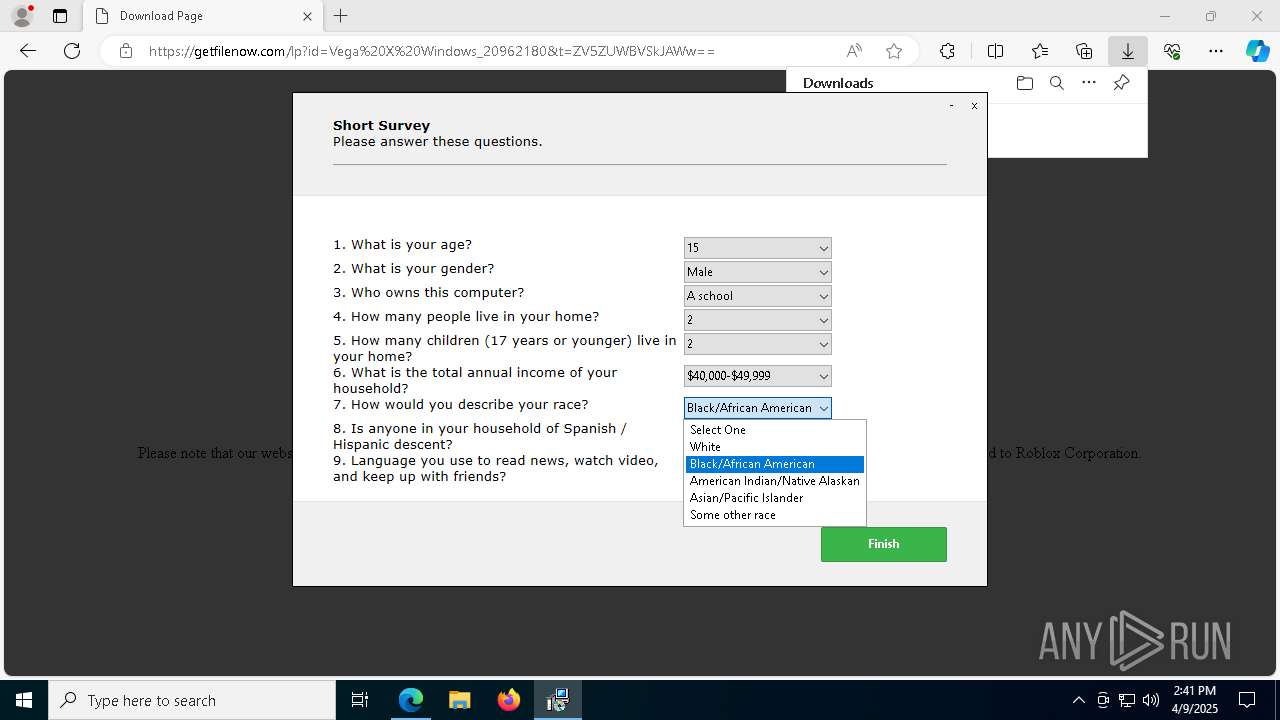This screenshot has width=1280, height=720.
Task: Open more options in Downloads panel
Action: (x=1089, y=83)
